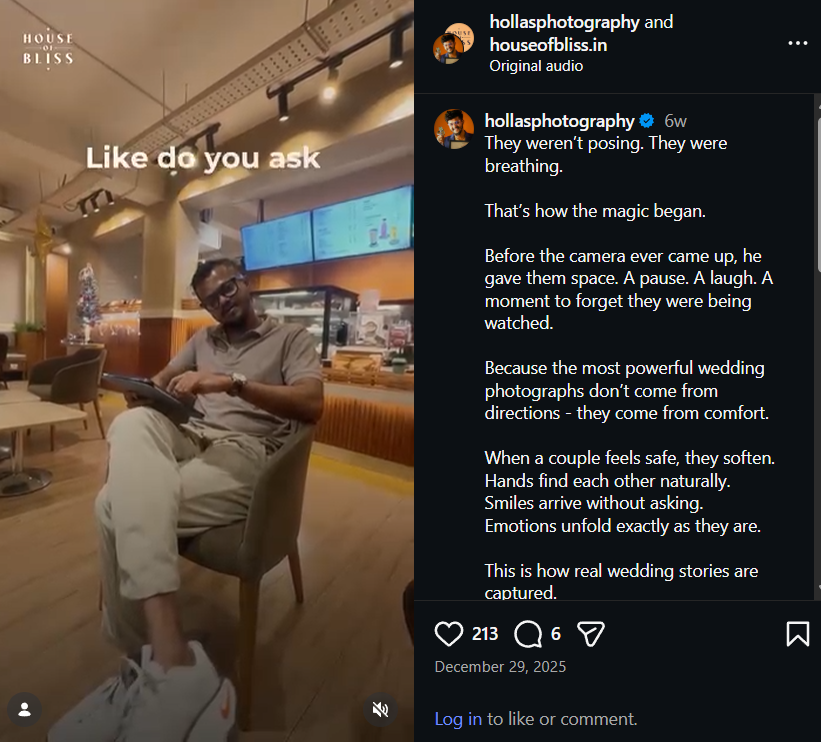Open comments via speech bubble icon
This screenshot has height=742, width=821.
(528, 634)
